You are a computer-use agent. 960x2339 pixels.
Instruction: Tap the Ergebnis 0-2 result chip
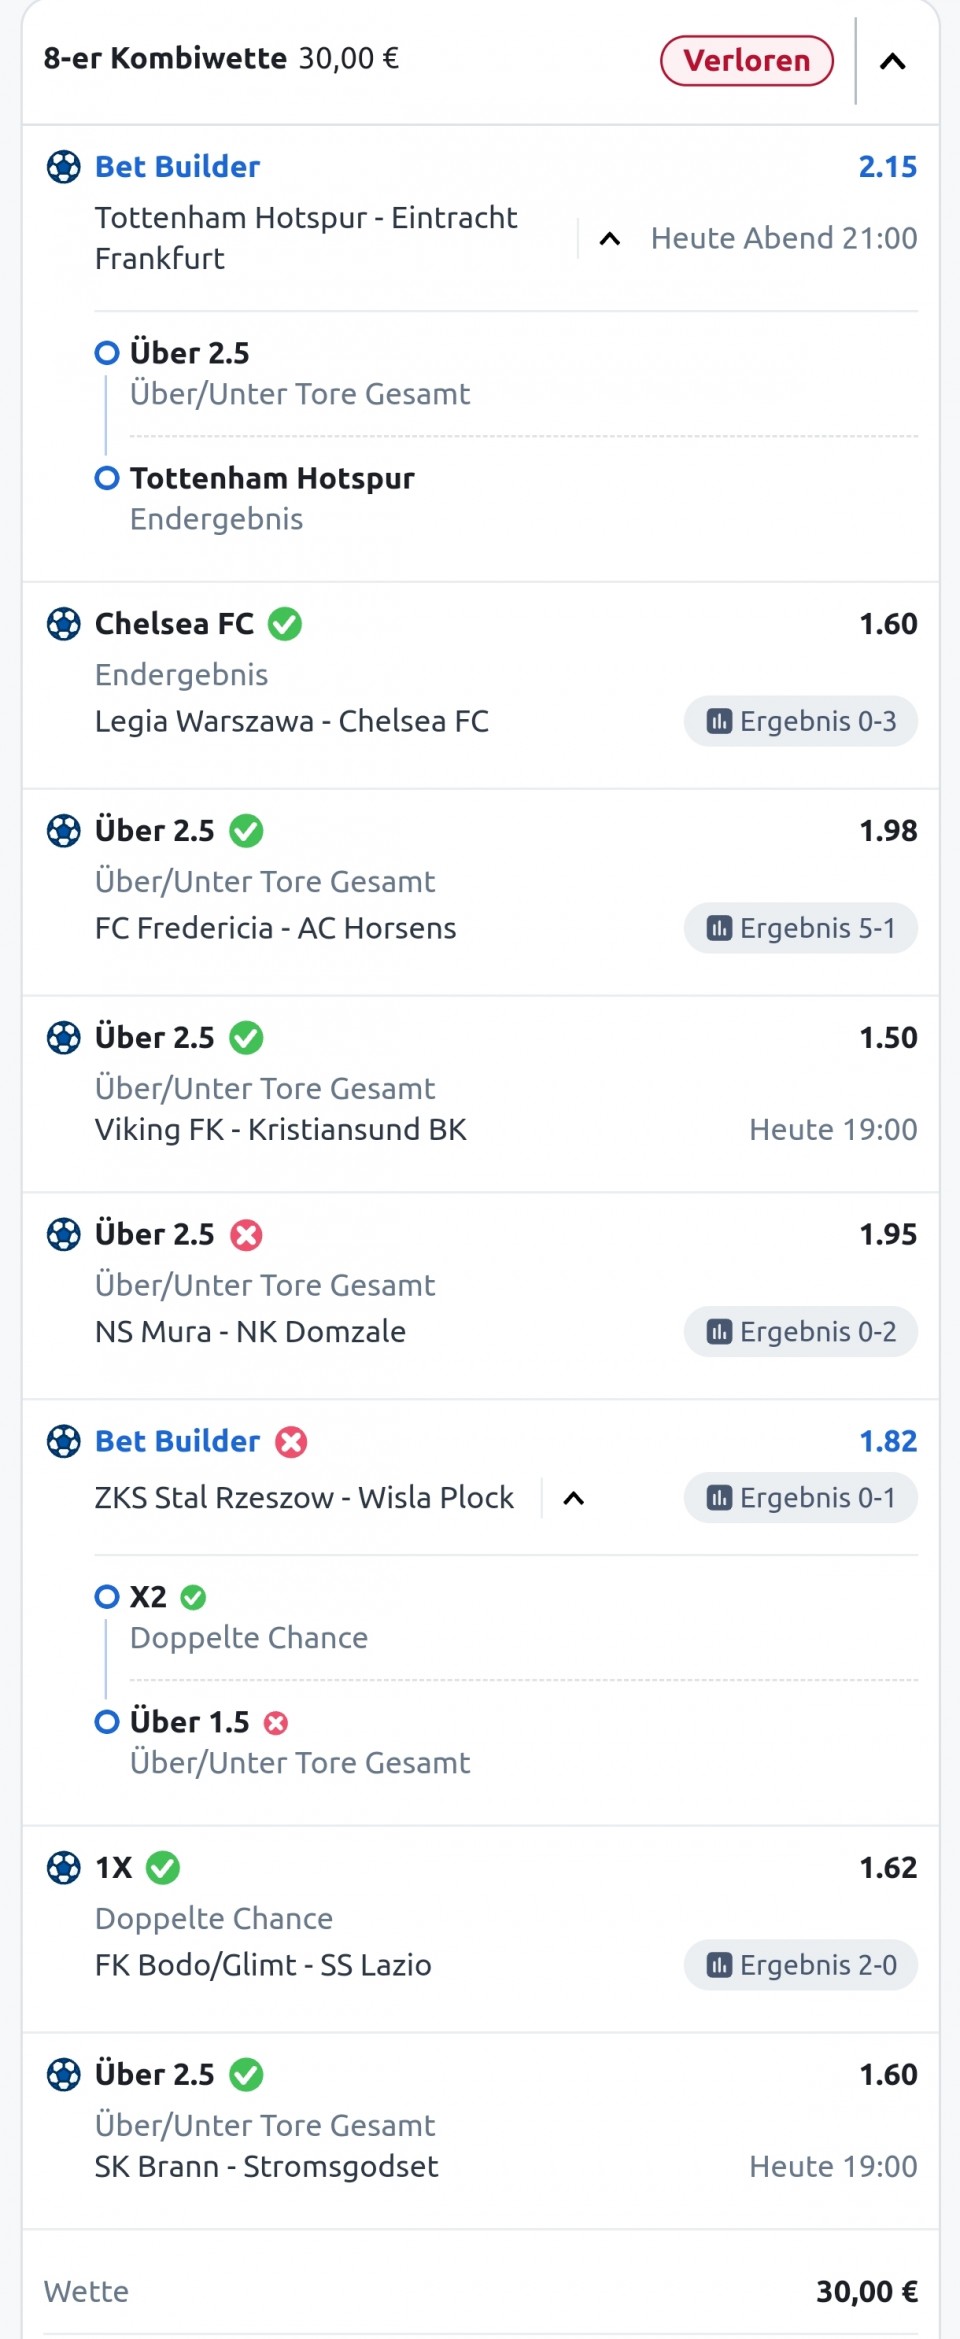pyautogui.click(x=800, y=1332)
